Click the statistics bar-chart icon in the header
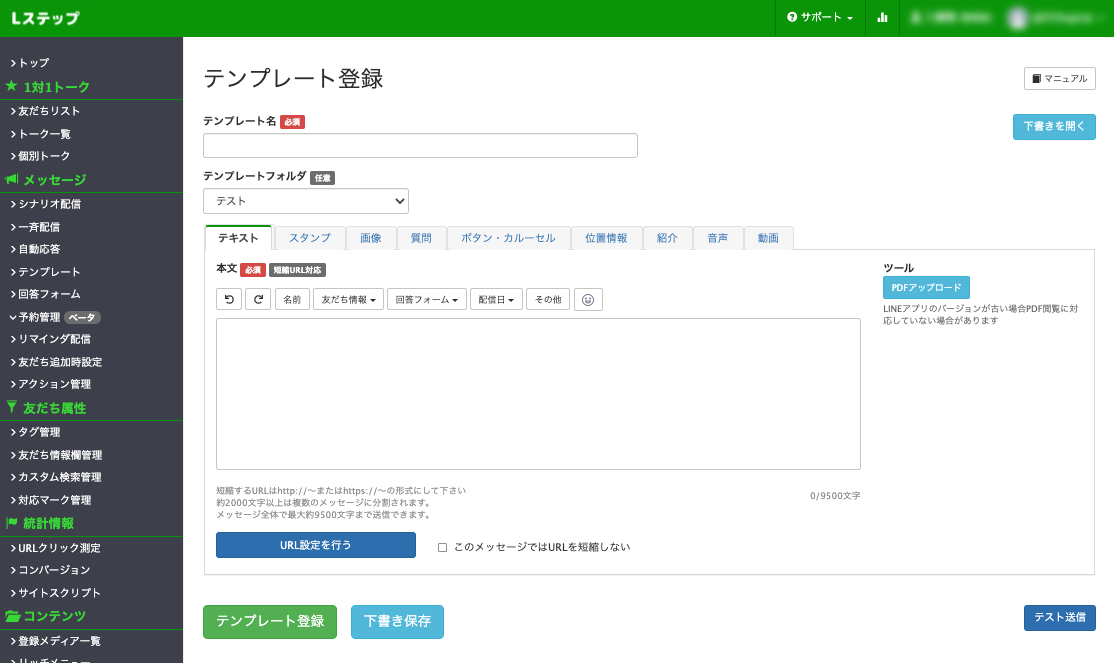This screenshot has height=663, width=1114. point(882,18)
